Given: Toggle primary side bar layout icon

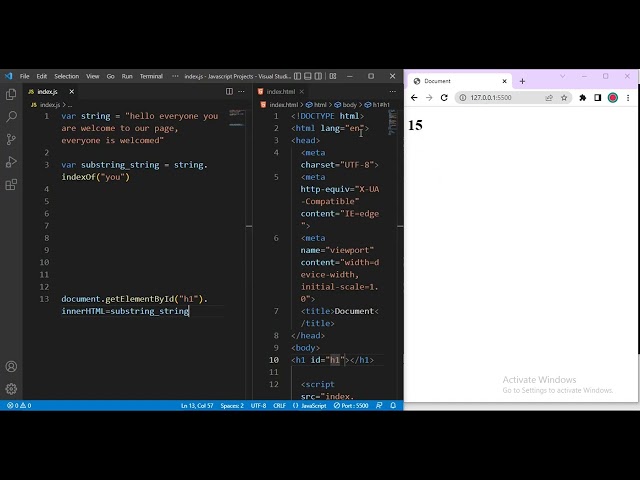Looking at the screenshot, I should pyautogui.click(x=298, y=76).
